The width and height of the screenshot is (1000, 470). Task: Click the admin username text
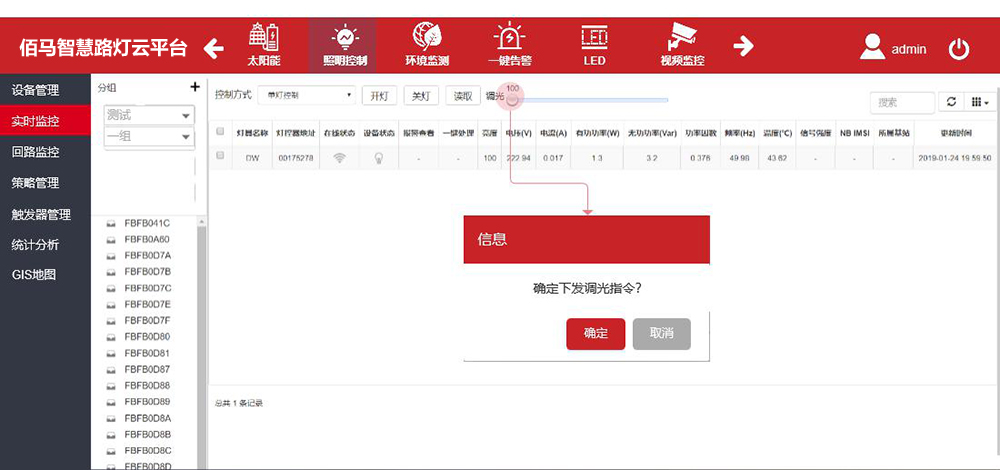tap(909, 49)
